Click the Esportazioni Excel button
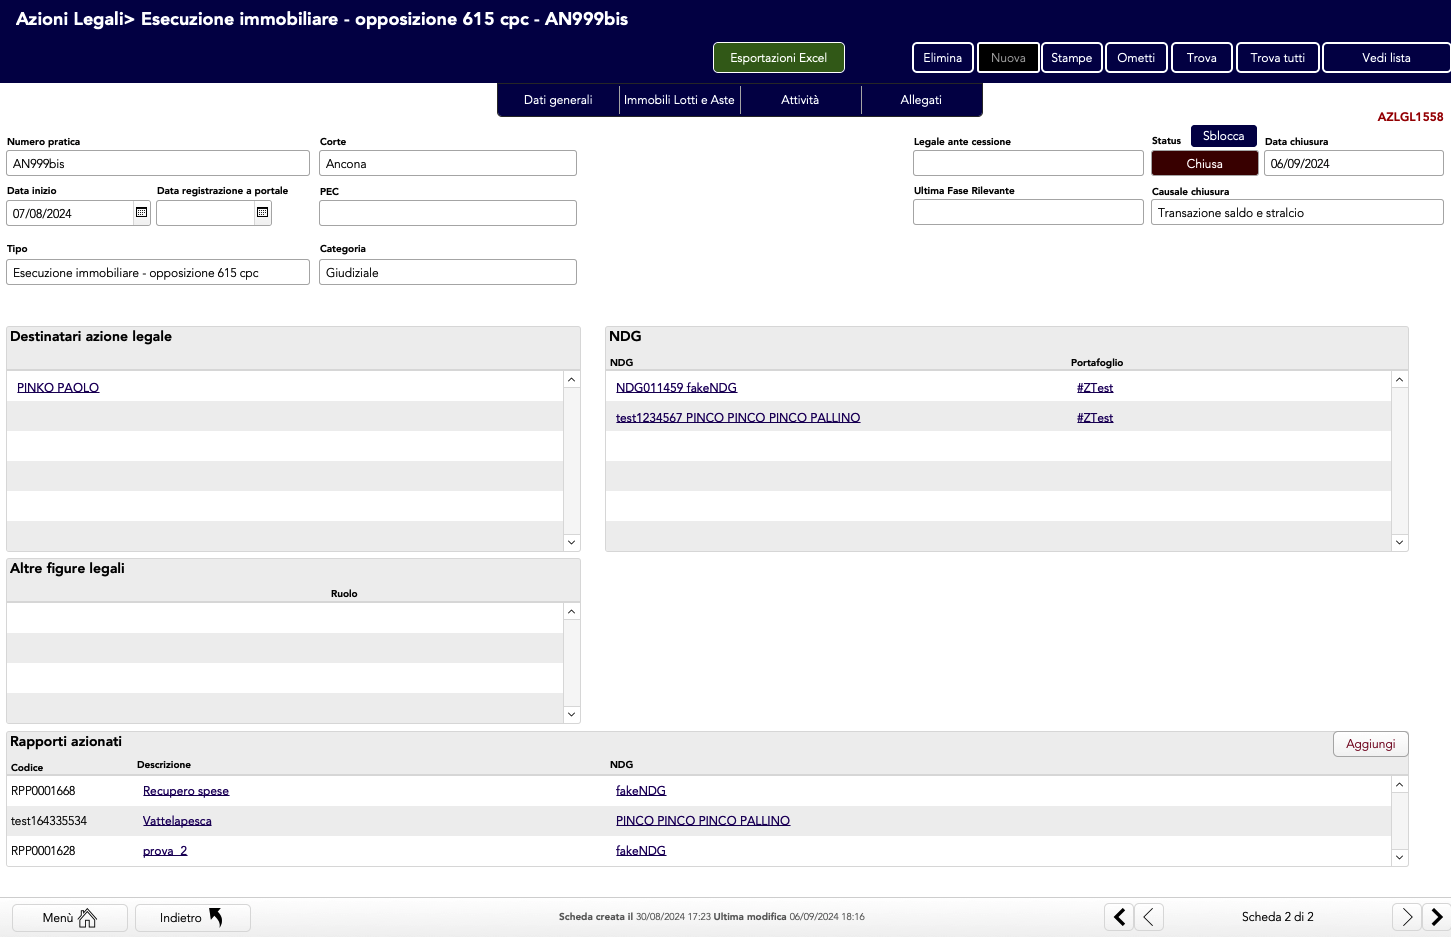 point(778,58)
